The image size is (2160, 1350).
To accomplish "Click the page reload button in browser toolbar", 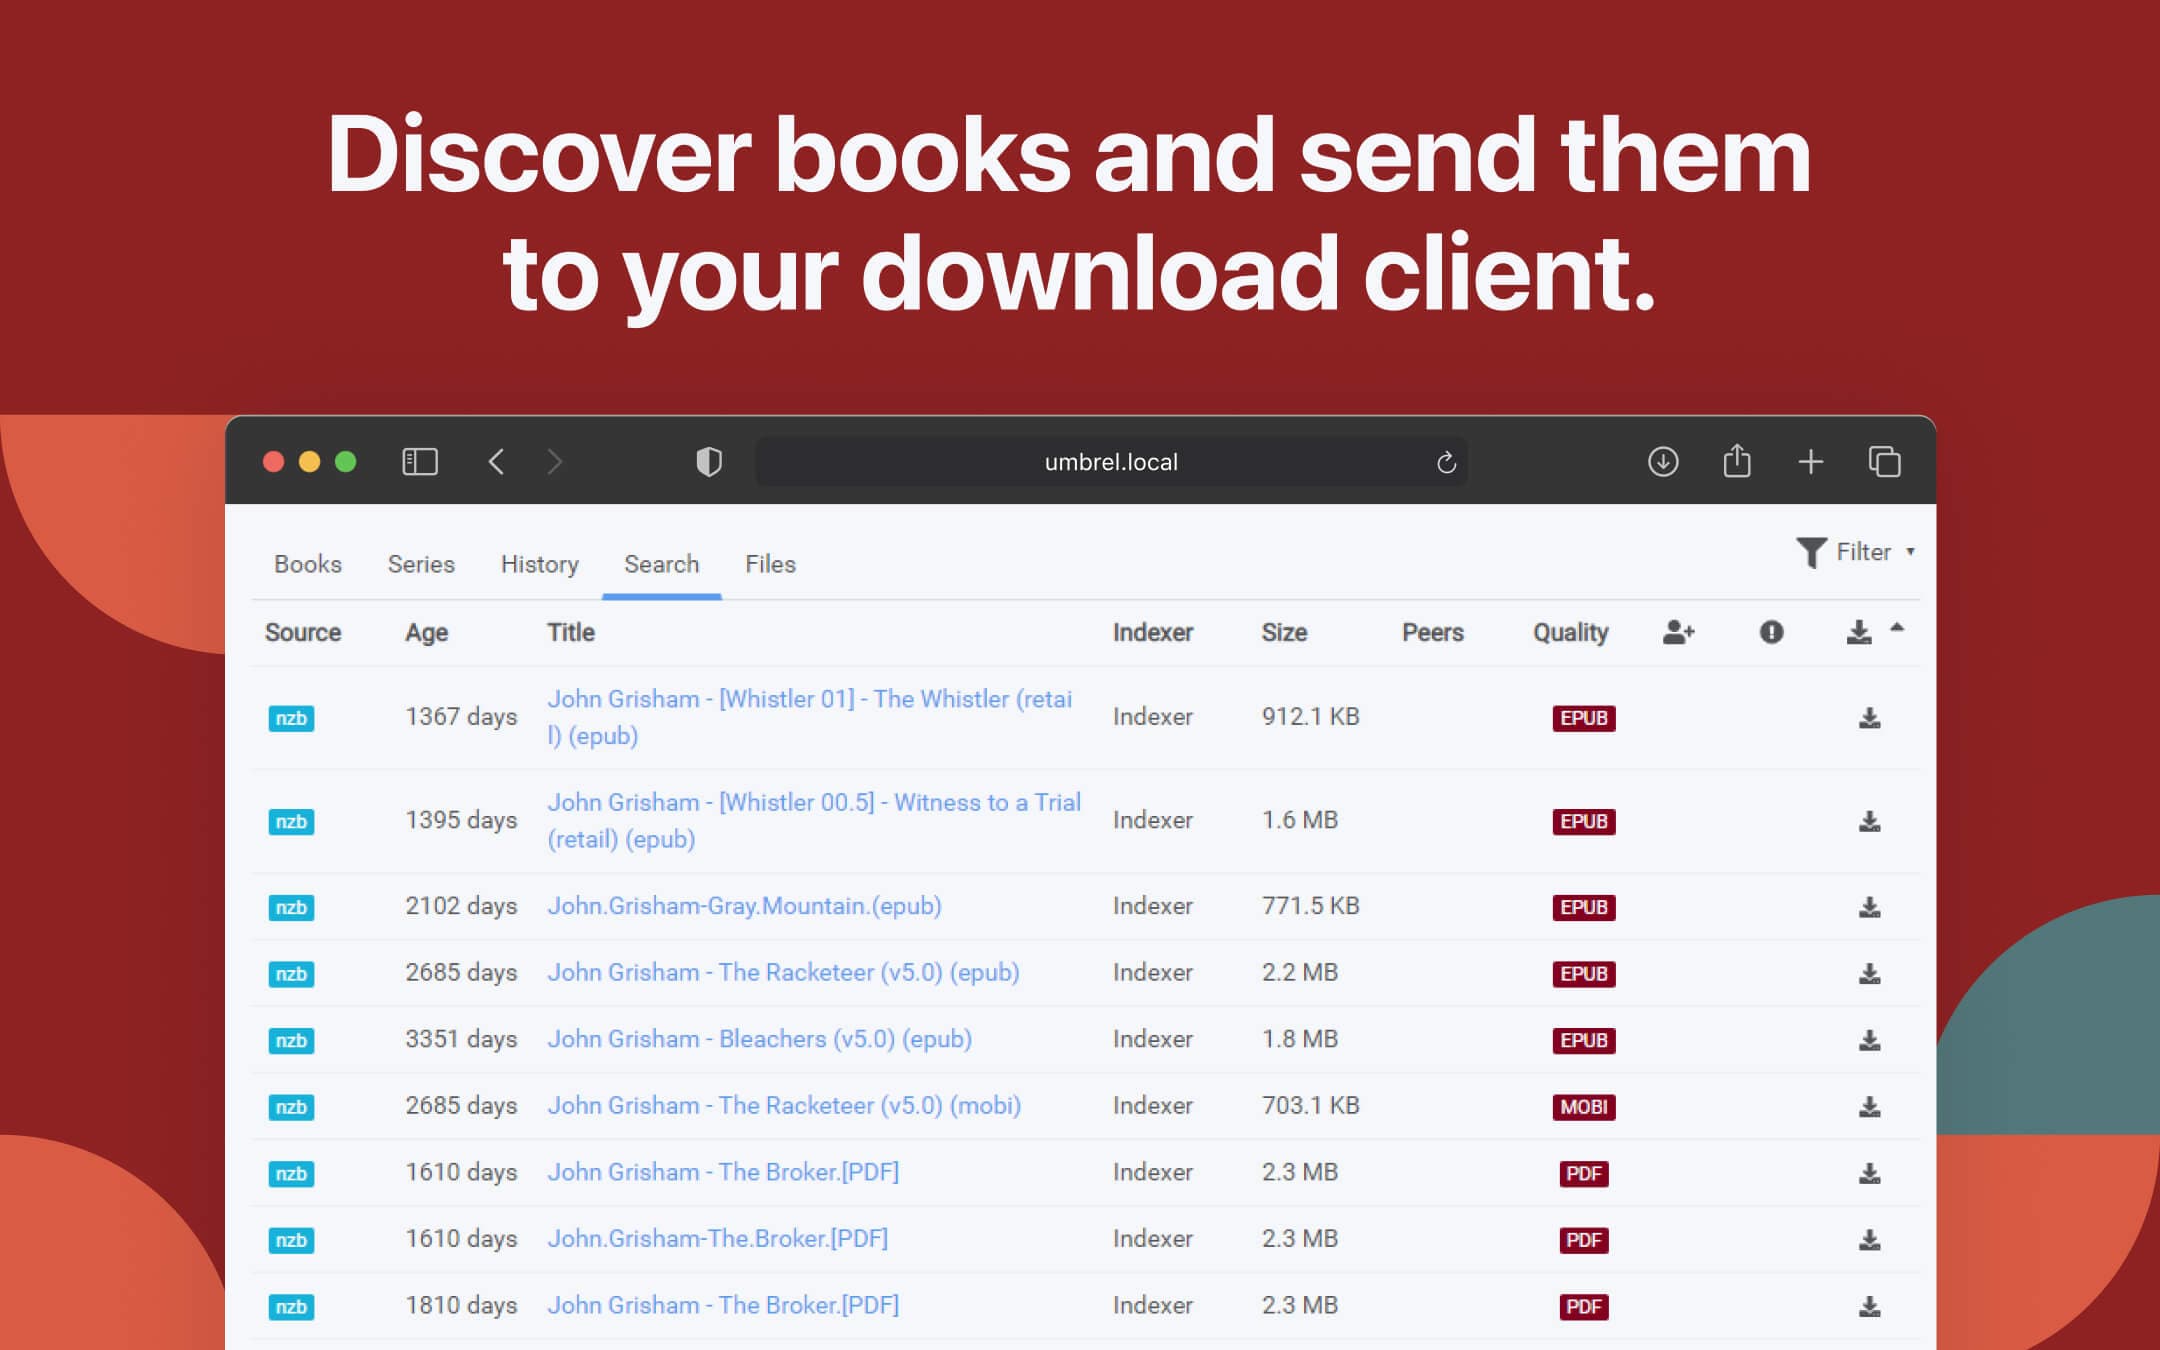I will point(1442,462).
